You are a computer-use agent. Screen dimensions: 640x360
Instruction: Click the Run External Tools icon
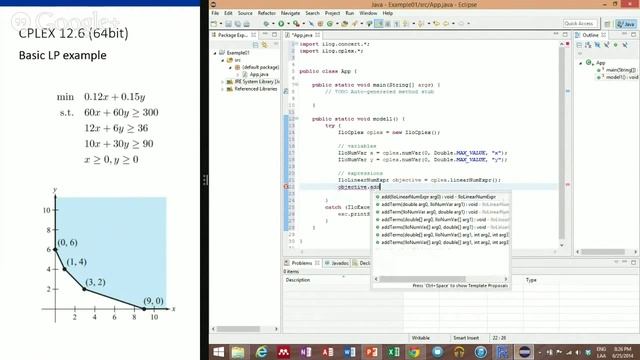tap(296, 24)
